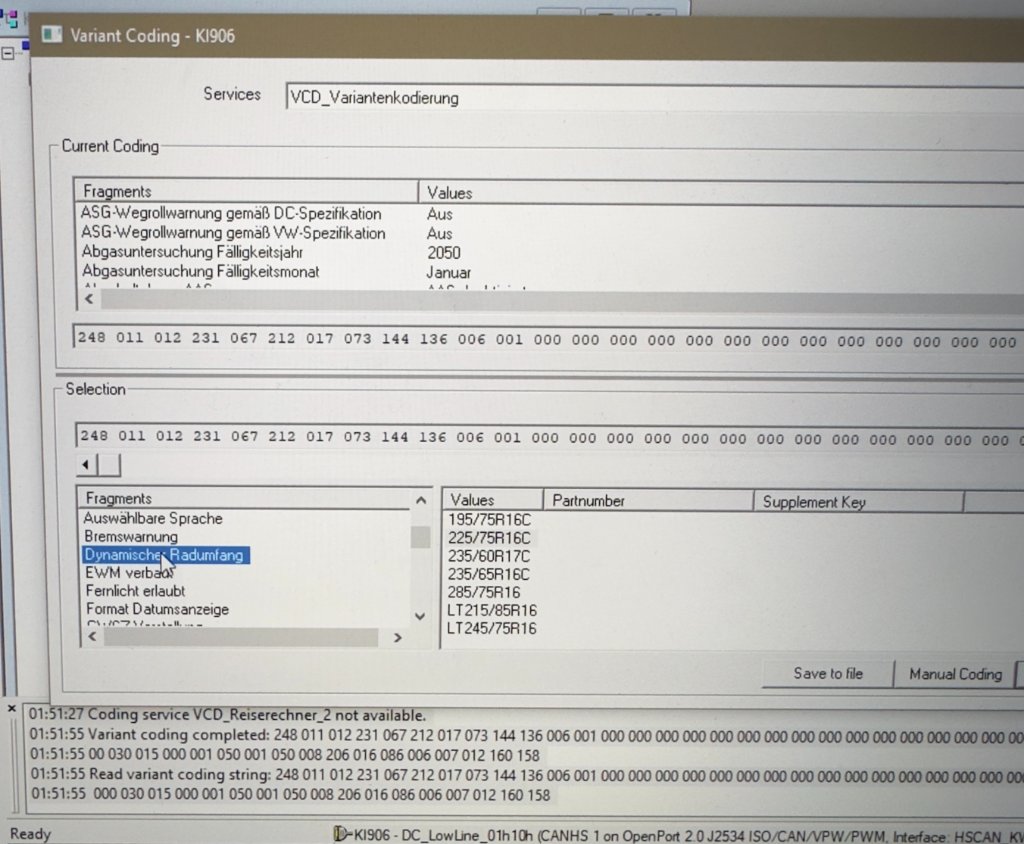Select the Bremswarnung fragment
1024x844 pixels.
tap(131, 537)
